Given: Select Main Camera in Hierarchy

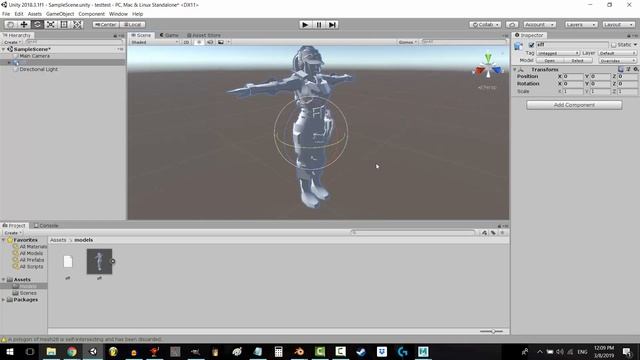Looking at the screenshot, I should (x=35, y=56).
